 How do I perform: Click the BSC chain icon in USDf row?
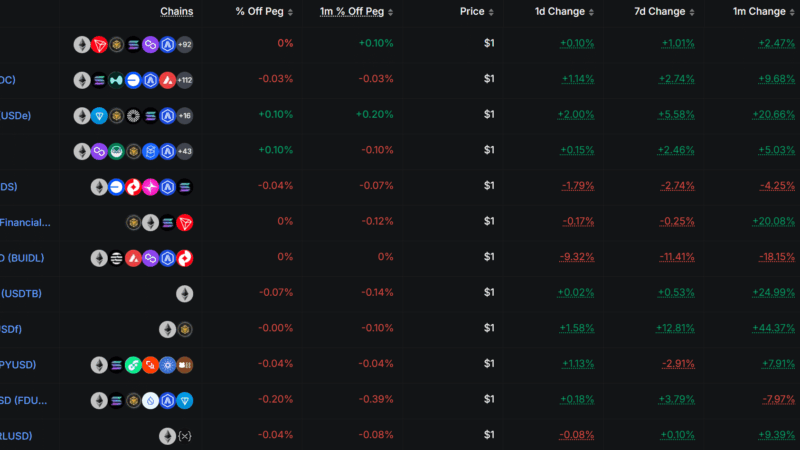(x=185, y=329)
